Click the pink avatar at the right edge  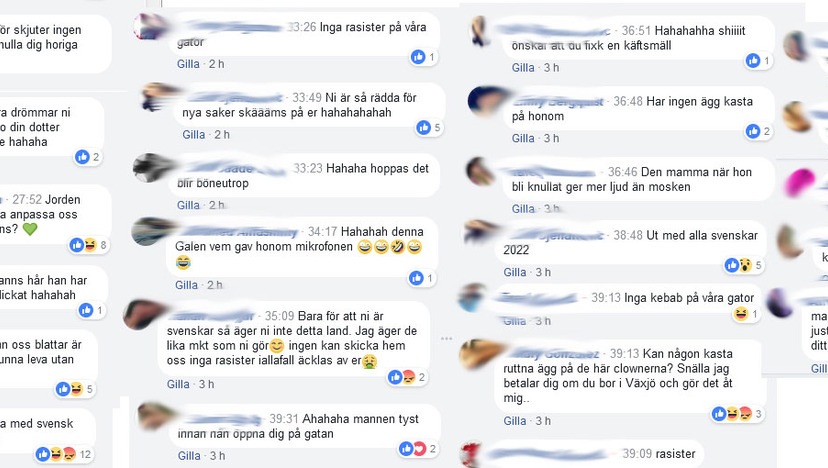[801, 182]
